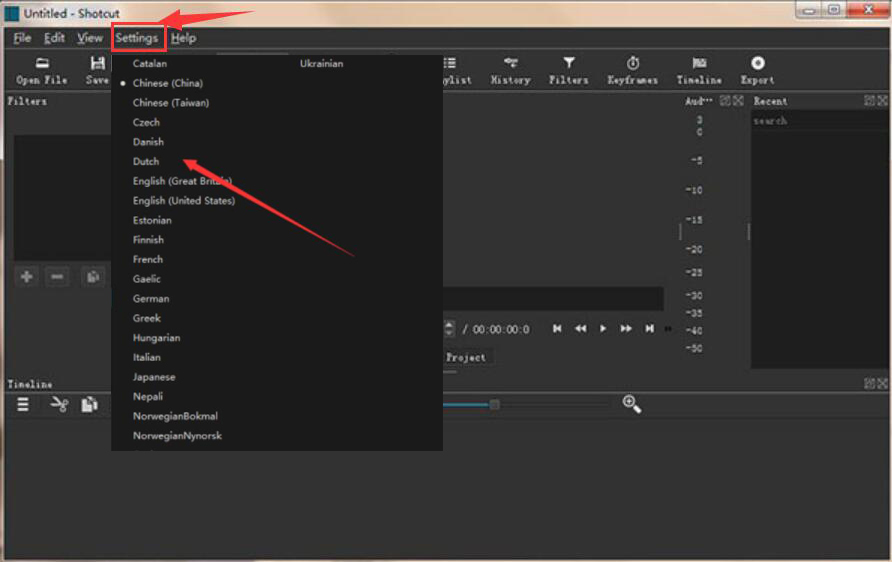Choose Japanese from language list

point(154,377)
